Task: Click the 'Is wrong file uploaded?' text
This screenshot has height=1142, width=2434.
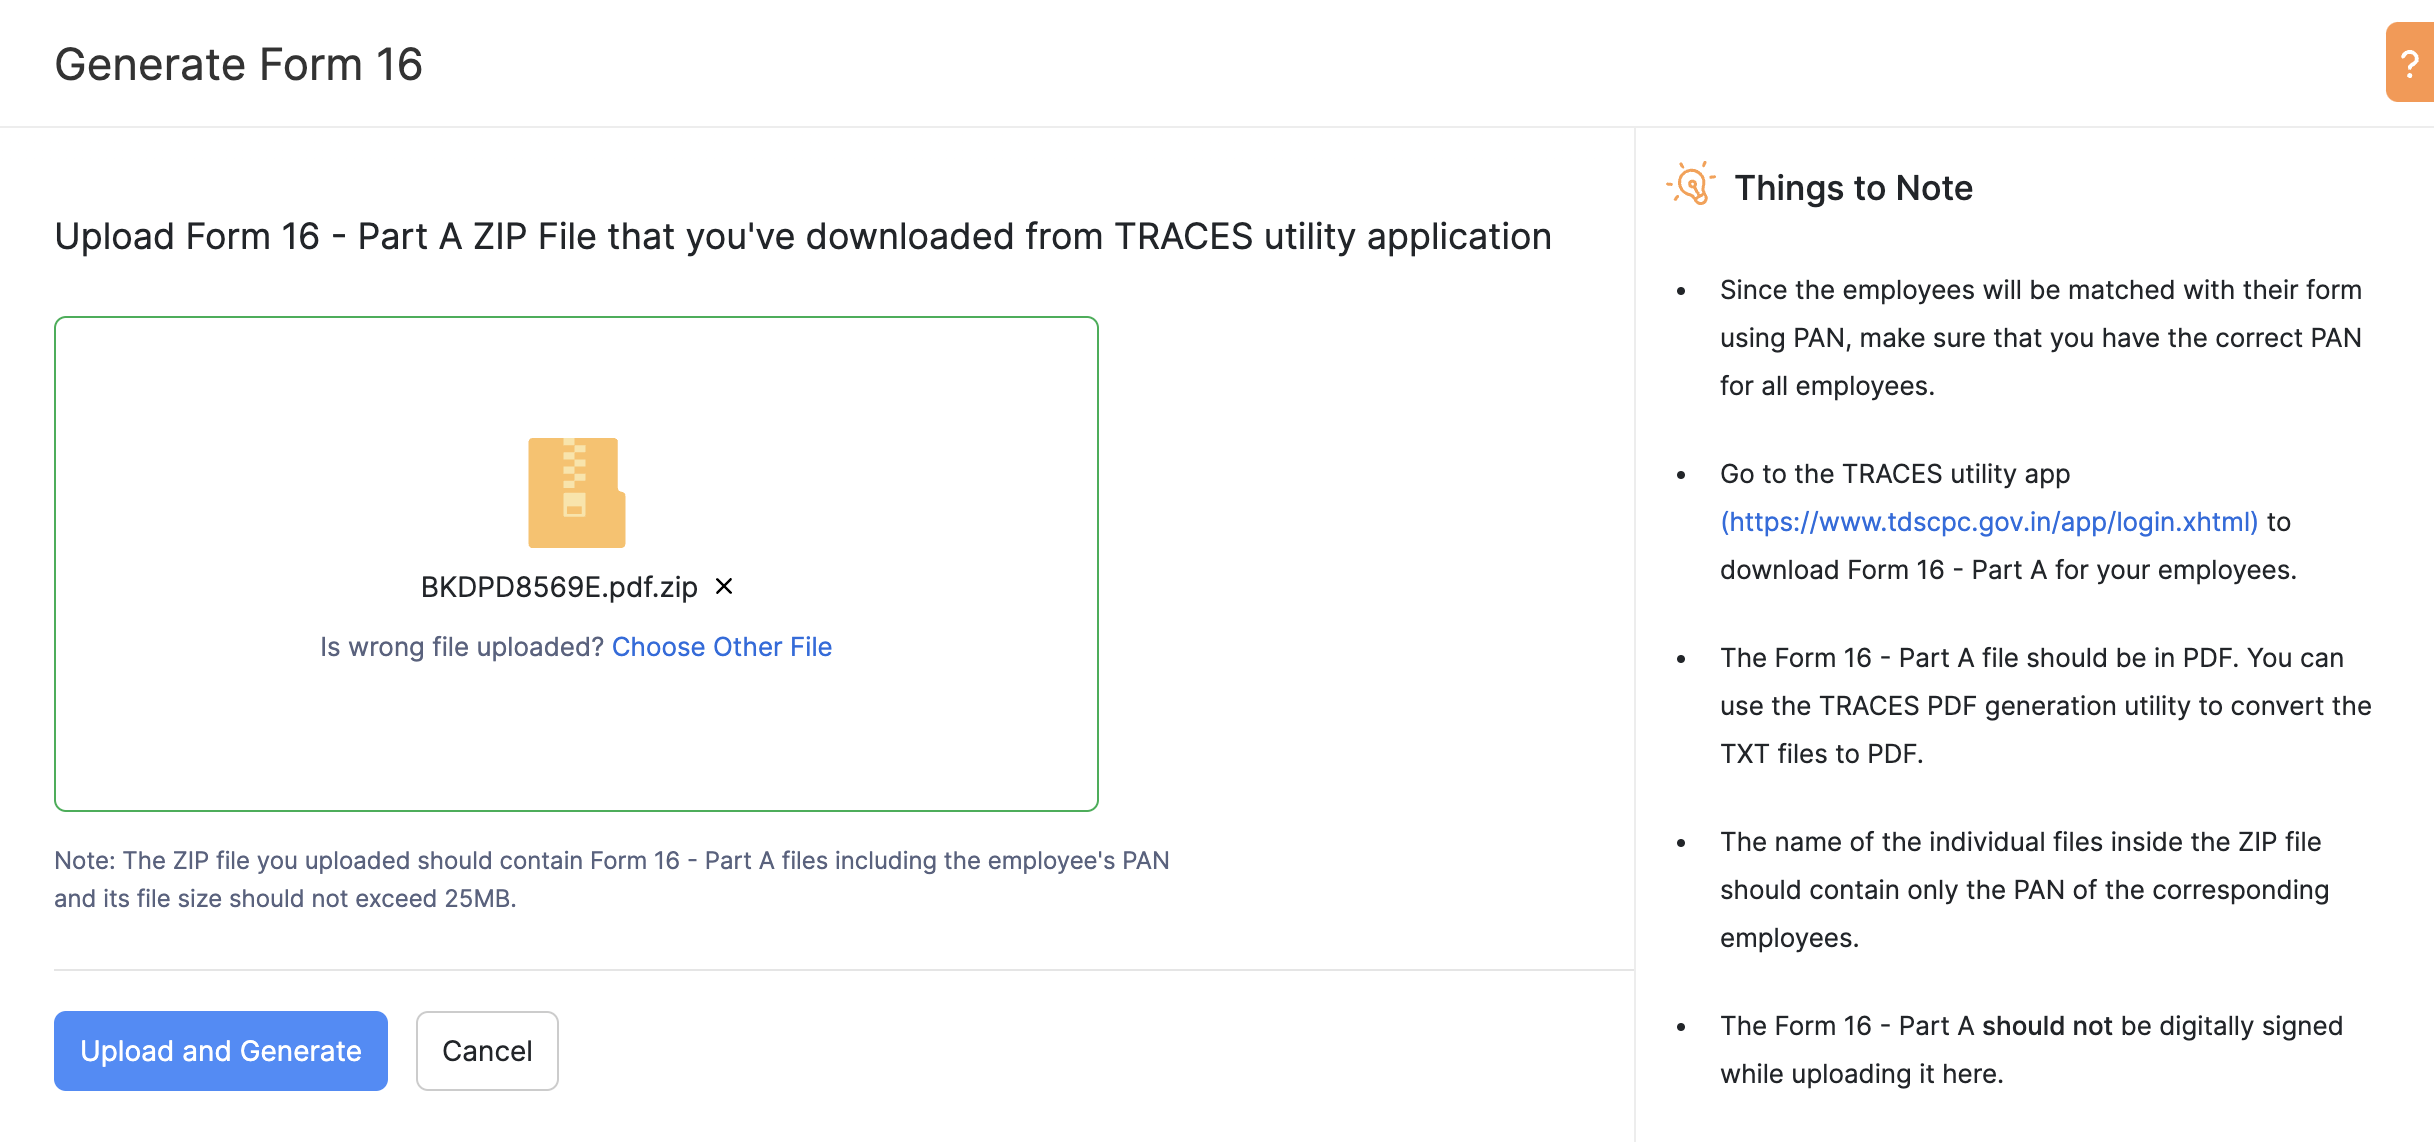Action: [461, 647]
